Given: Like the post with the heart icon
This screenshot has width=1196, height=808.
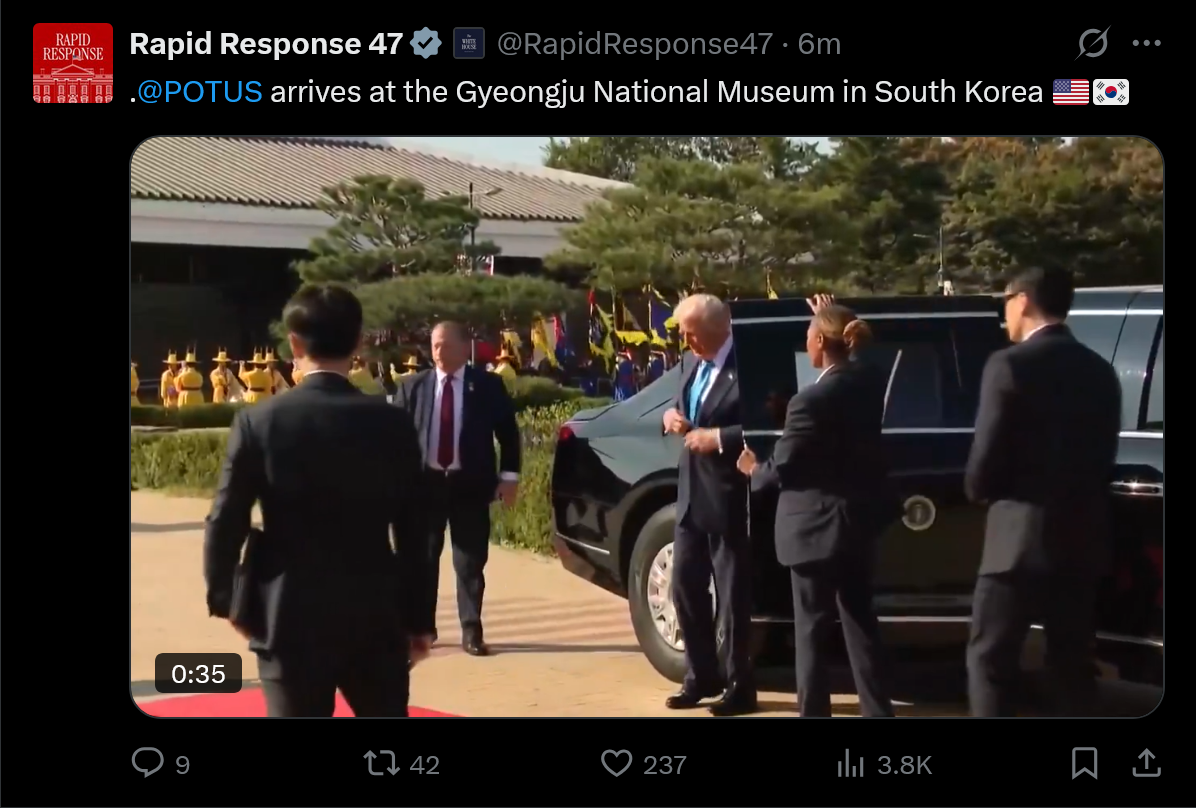Looking at the screenshot, I should click(x=616, y=763).
